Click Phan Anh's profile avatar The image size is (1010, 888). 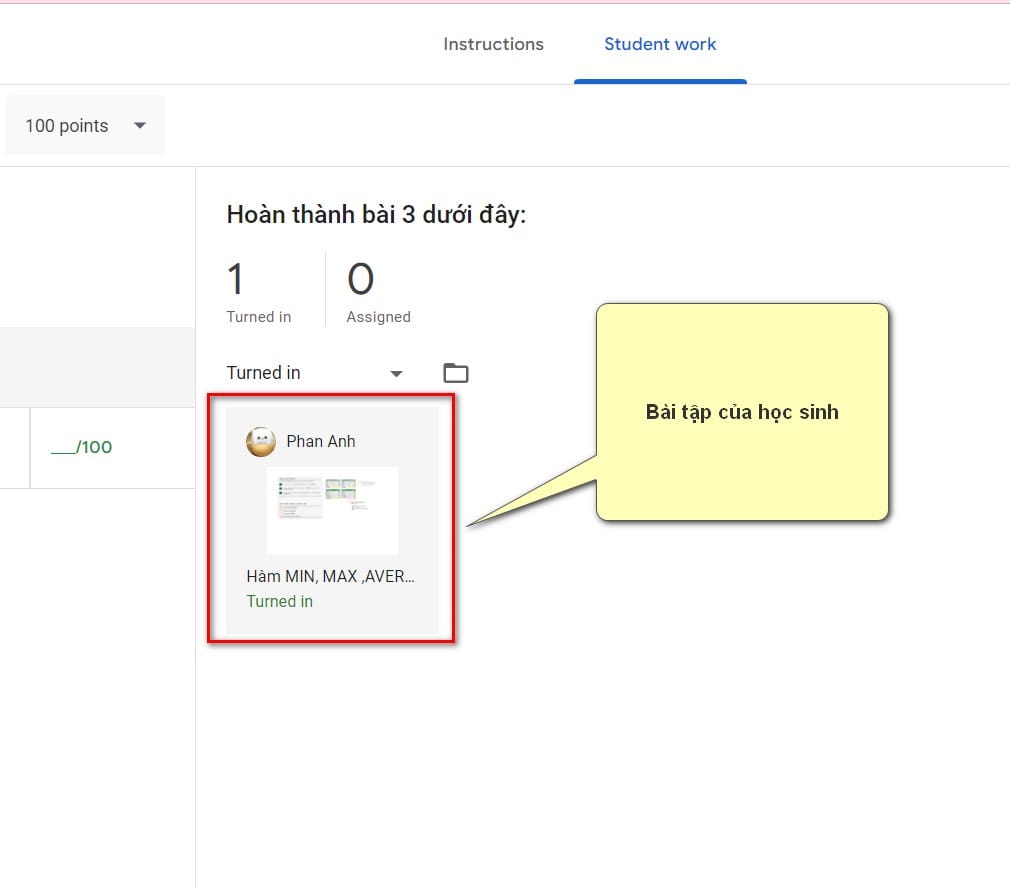[261, 441]
